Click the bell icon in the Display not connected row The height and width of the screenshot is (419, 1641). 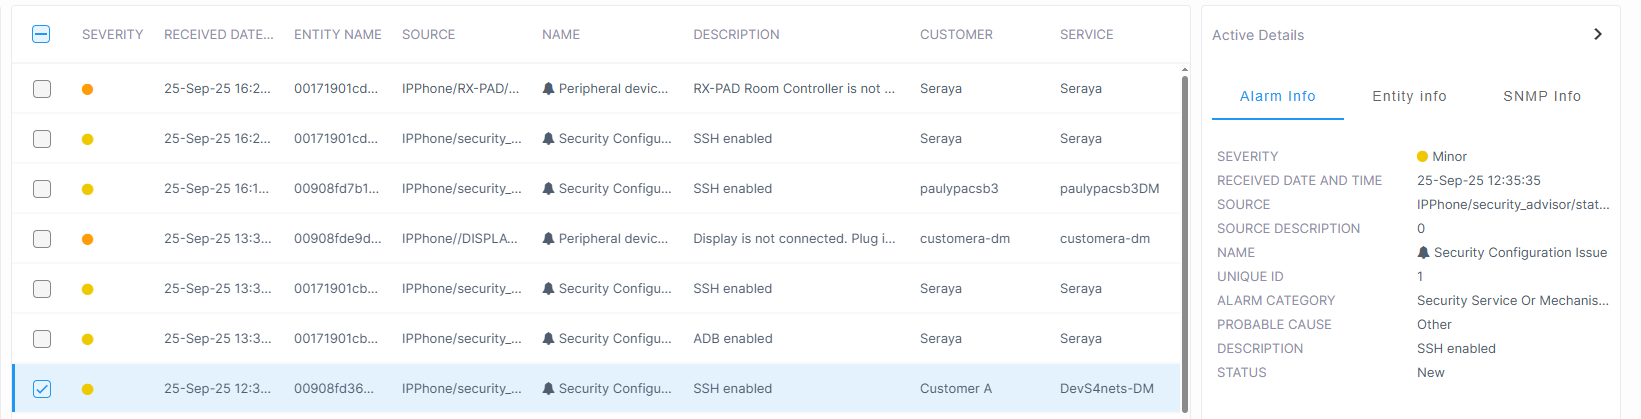548,239
